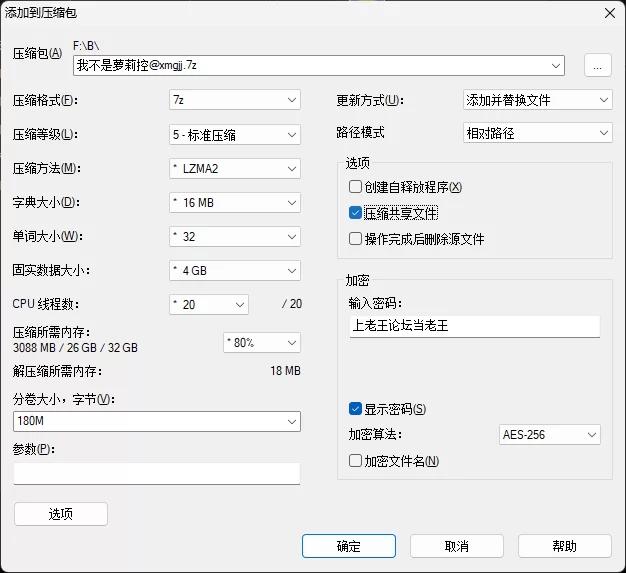This screenshot has height=573, width=626.
Task: Expand 字典大小 16 MB dropdown
Action: tap(235, 203)
